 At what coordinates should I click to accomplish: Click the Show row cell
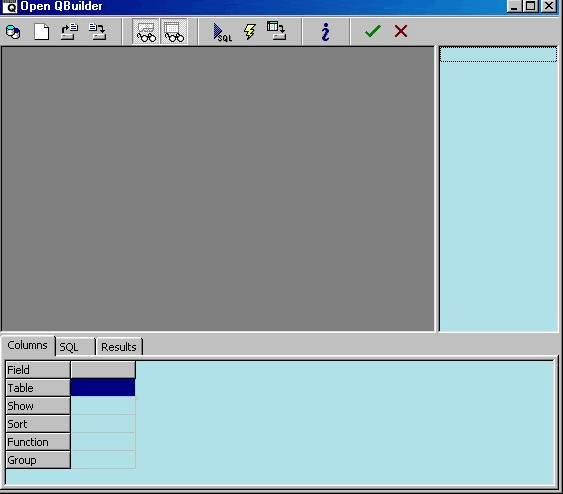pos(103,406)
